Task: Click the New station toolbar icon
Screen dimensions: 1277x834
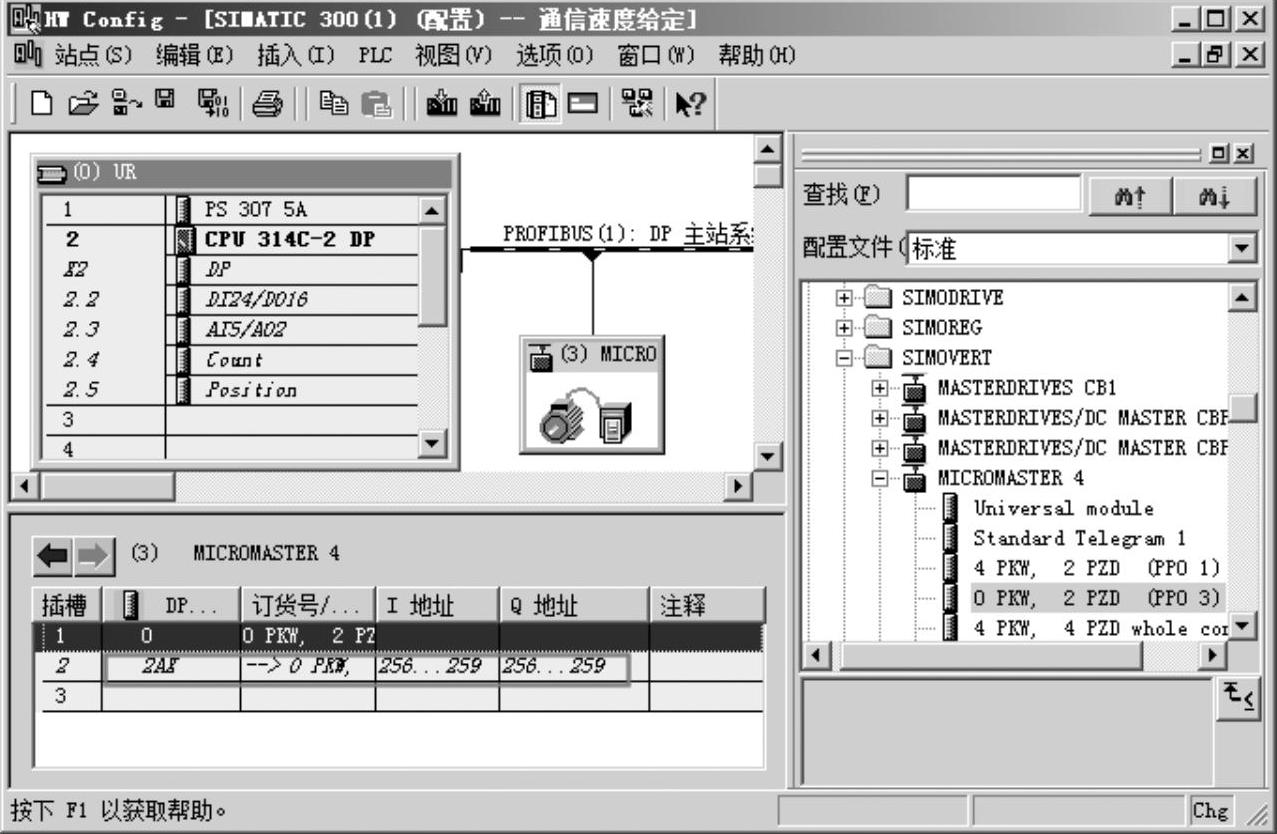Action: pyautogui.click(x=42, y=104)
